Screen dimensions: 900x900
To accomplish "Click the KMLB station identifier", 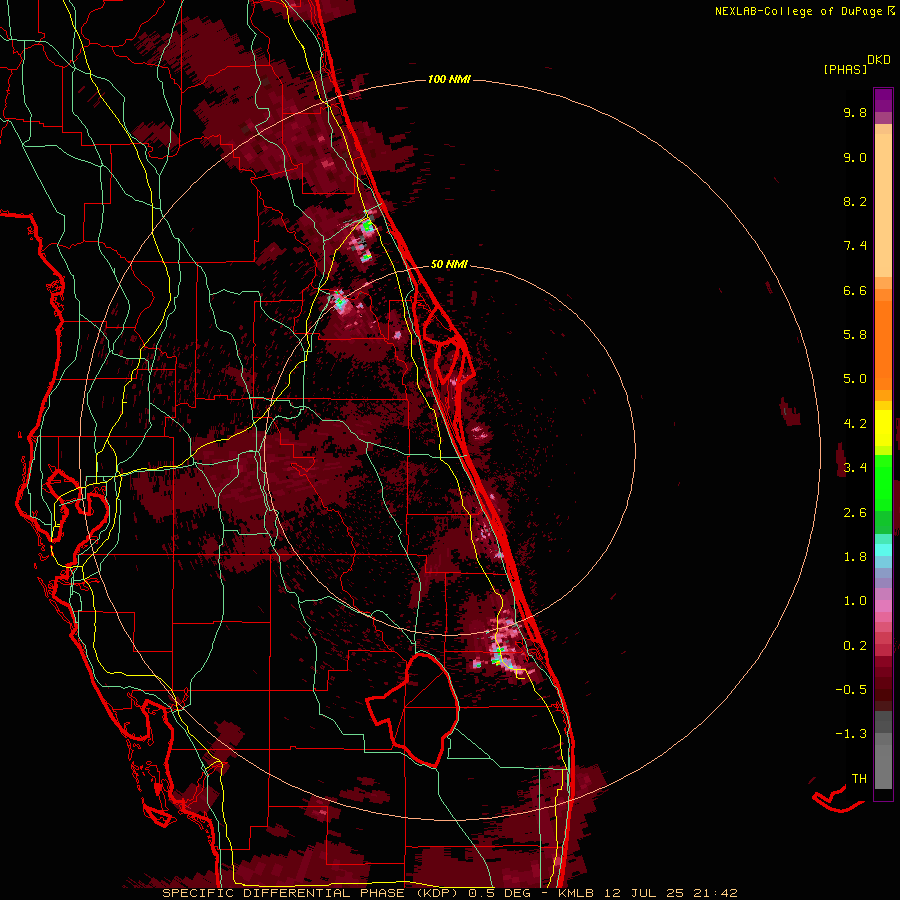I will pyautogui.click(x=576, y=893).
